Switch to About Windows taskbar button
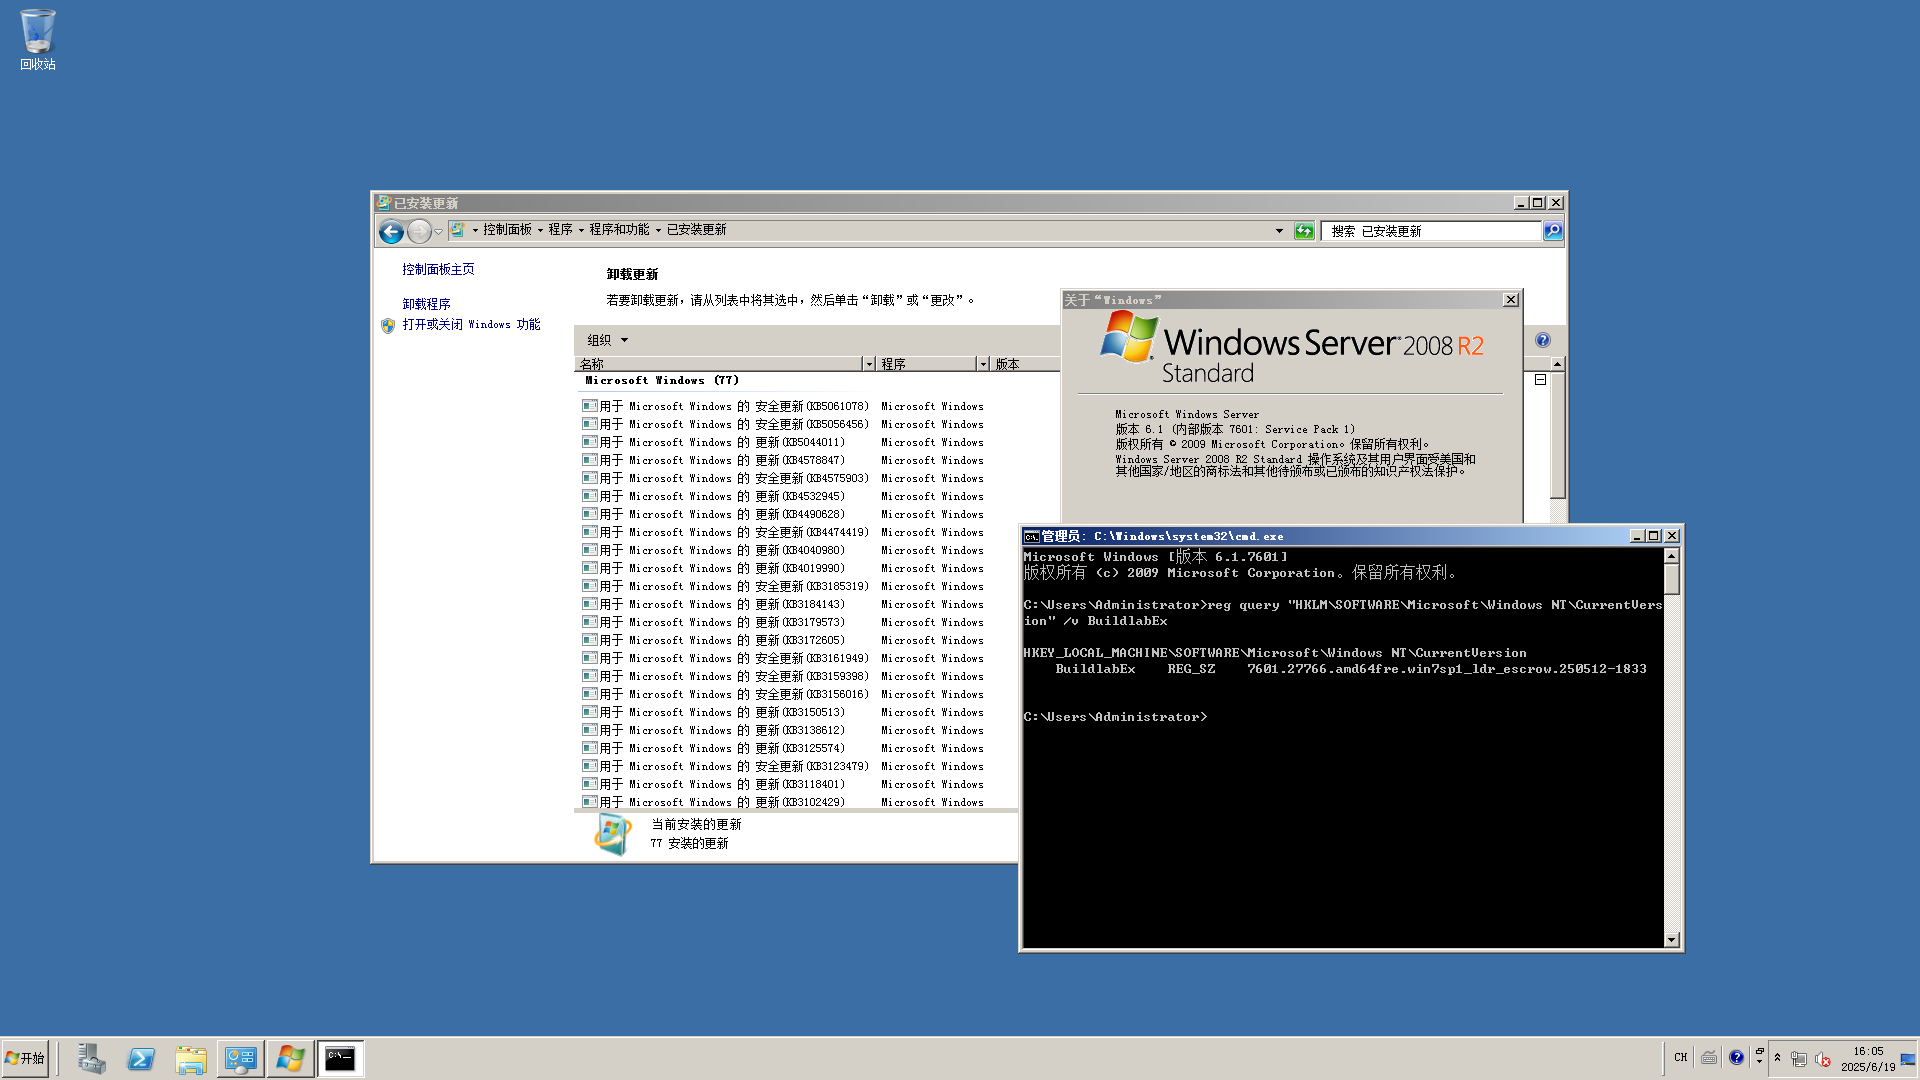 pyautogui.click(x=290, y=1058)
